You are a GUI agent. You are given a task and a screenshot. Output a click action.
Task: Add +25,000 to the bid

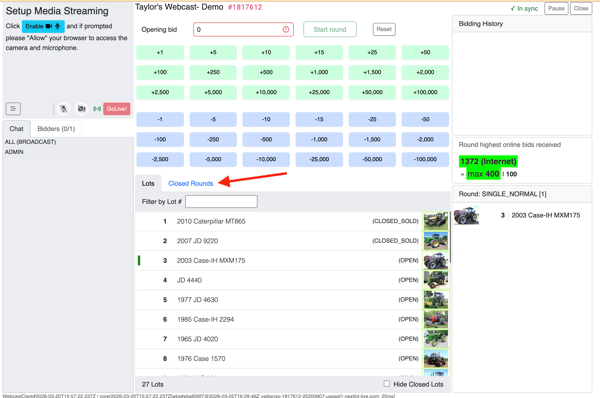coord(319,92)
